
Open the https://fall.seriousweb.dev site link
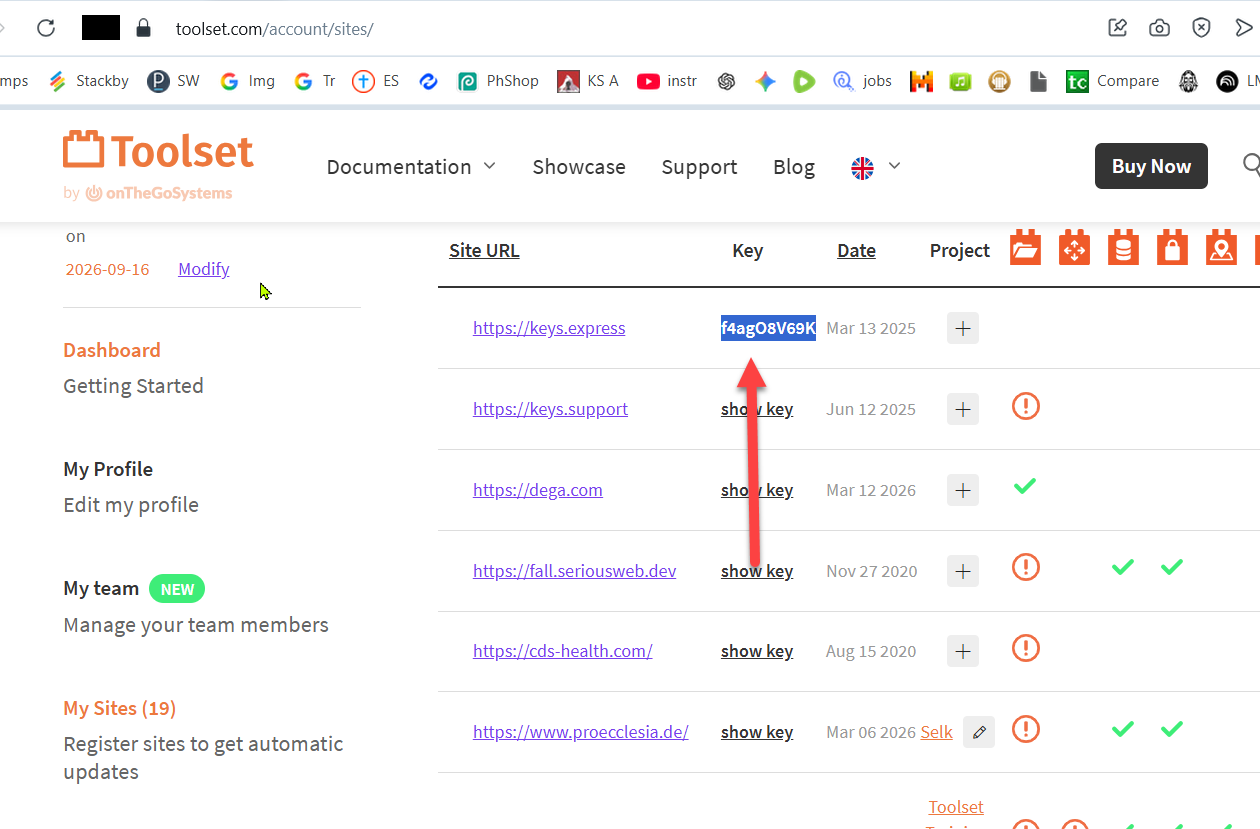574,571
